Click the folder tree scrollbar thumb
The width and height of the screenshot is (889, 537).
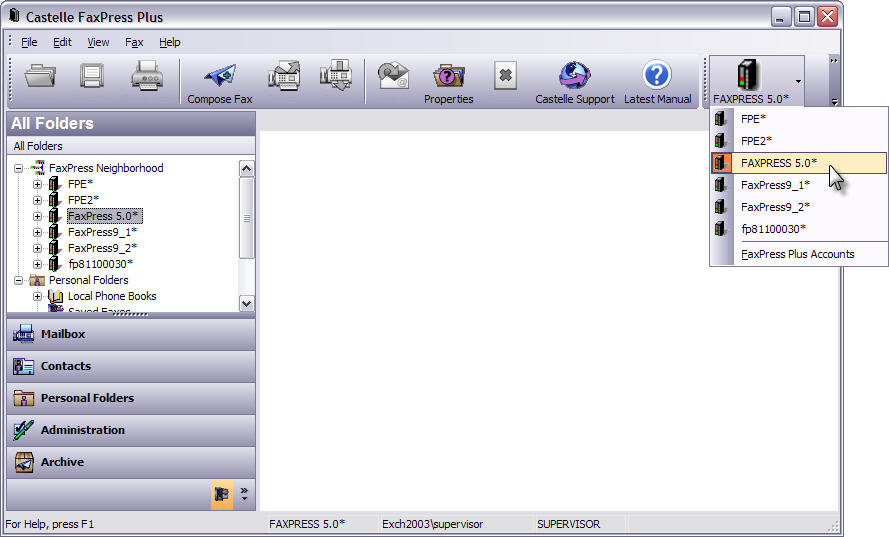click(x=247, y=218)
